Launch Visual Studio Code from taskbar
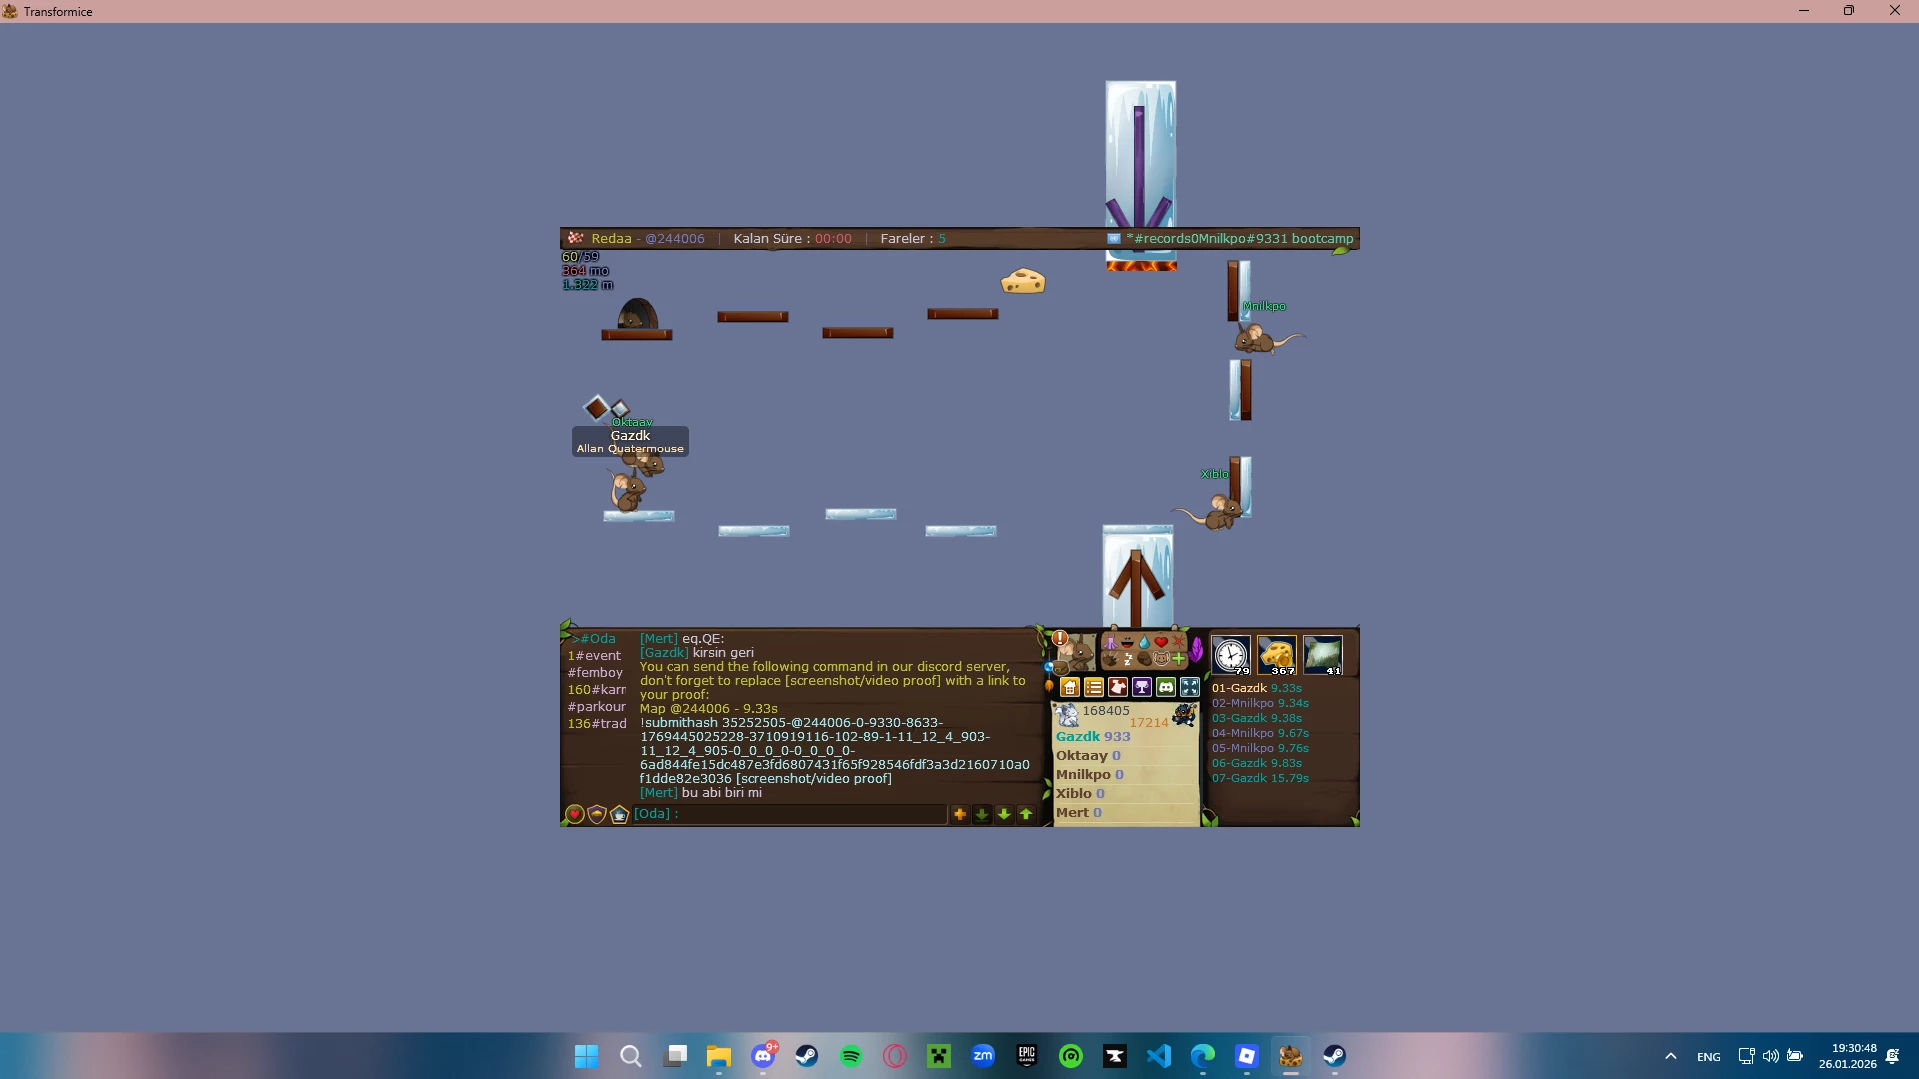 (1159, 1056)
